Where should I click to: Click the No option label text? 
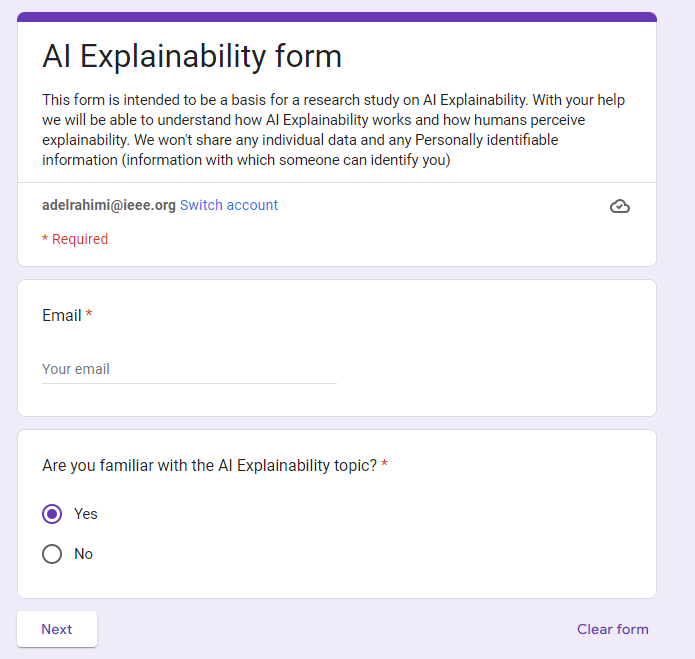83,554
